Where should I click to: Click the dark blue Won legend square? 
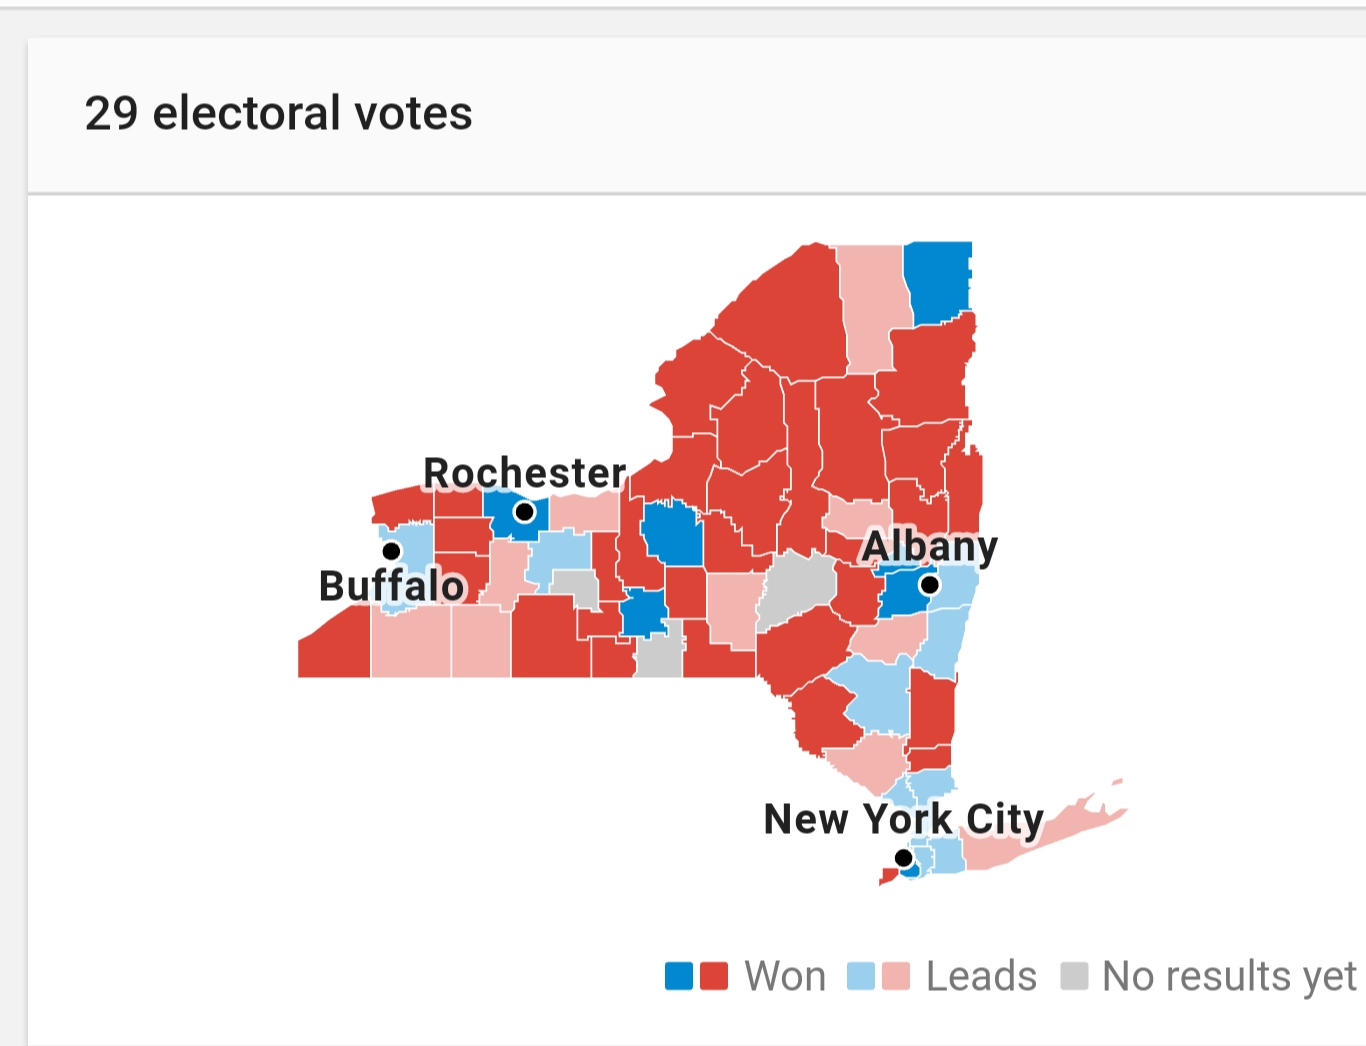tap(679, 976)
